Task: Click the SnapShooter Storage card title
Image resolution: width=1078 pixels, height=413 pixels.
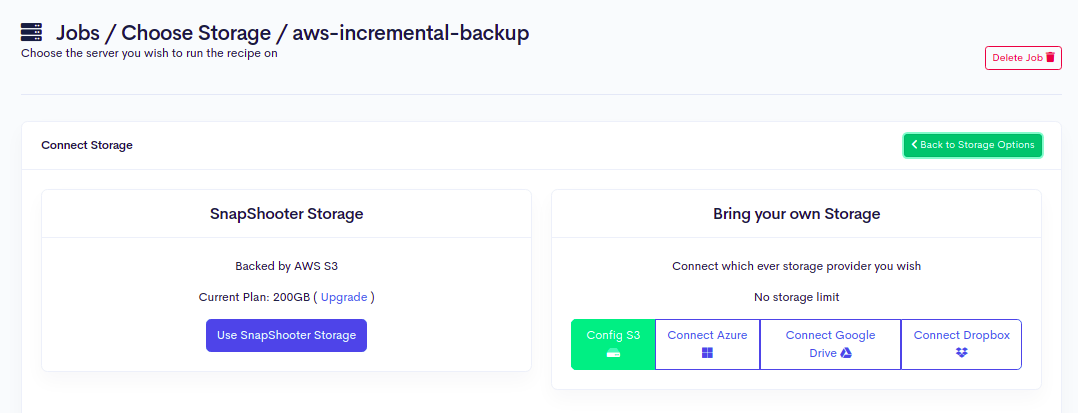Action: [x=287, y=214]
